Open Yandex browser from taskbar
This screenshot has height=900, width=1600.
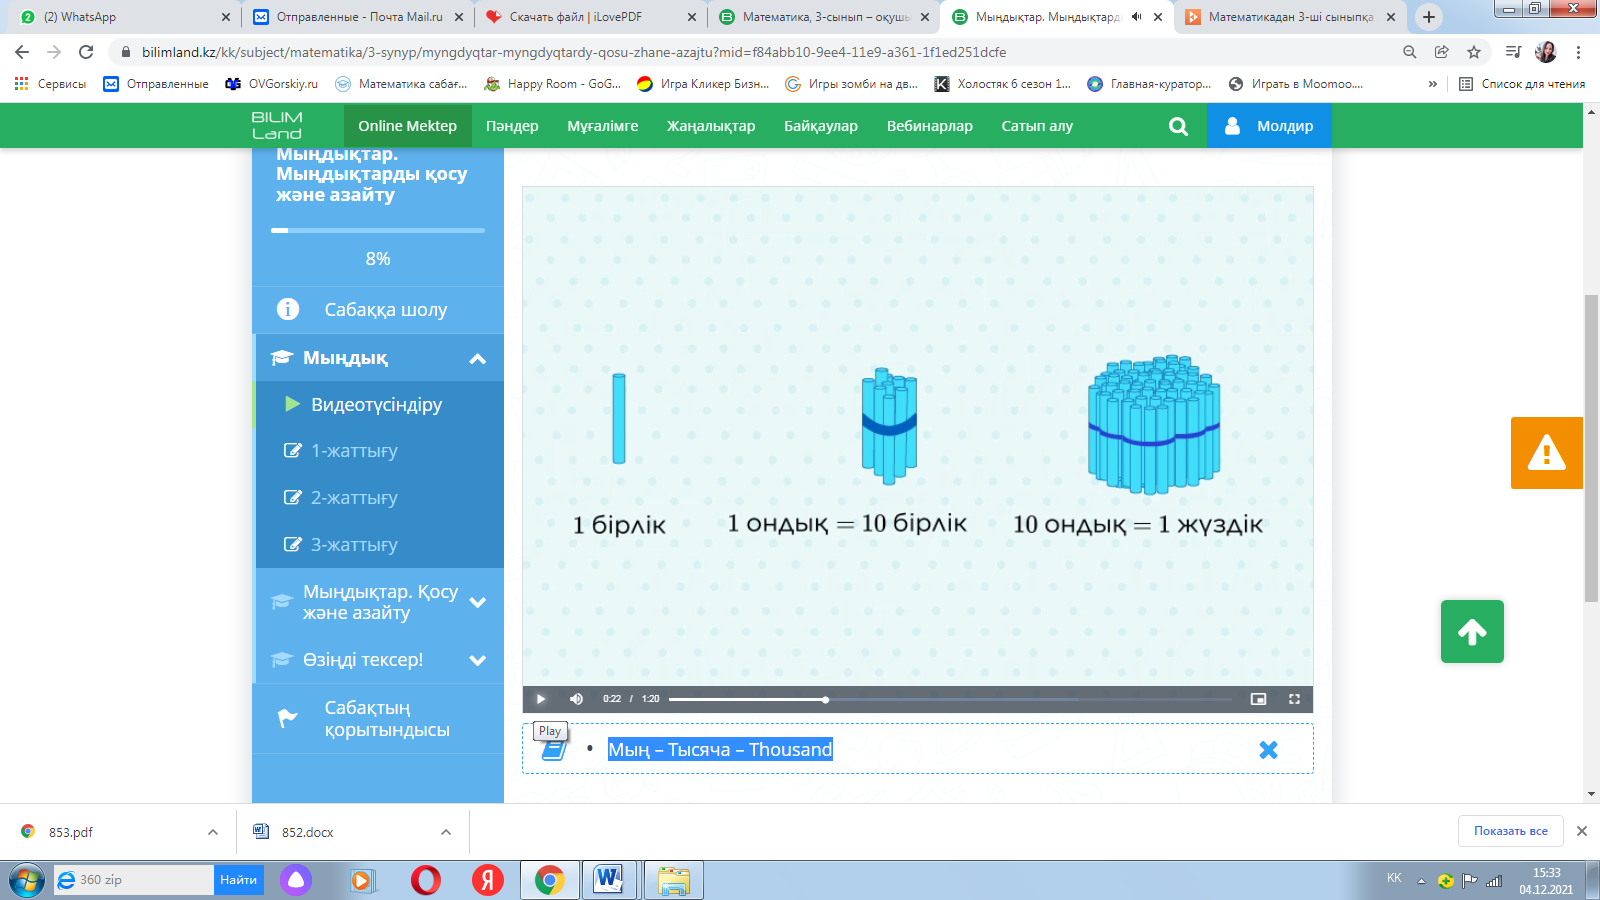pyautogui.click(x=488, y=880)
